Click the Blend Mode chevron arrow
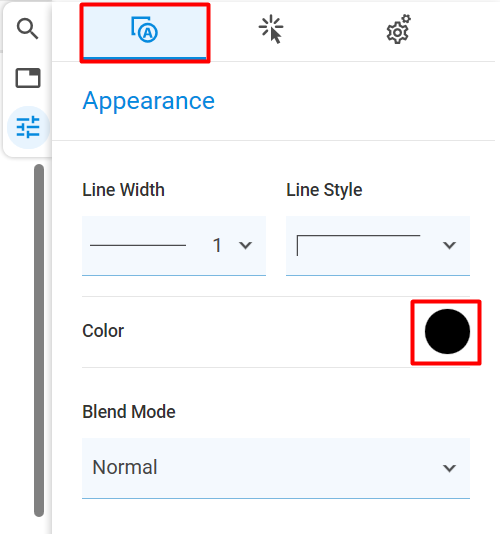Image resolution: width=500 pixels, height=534 pixels. click(449, 468)
